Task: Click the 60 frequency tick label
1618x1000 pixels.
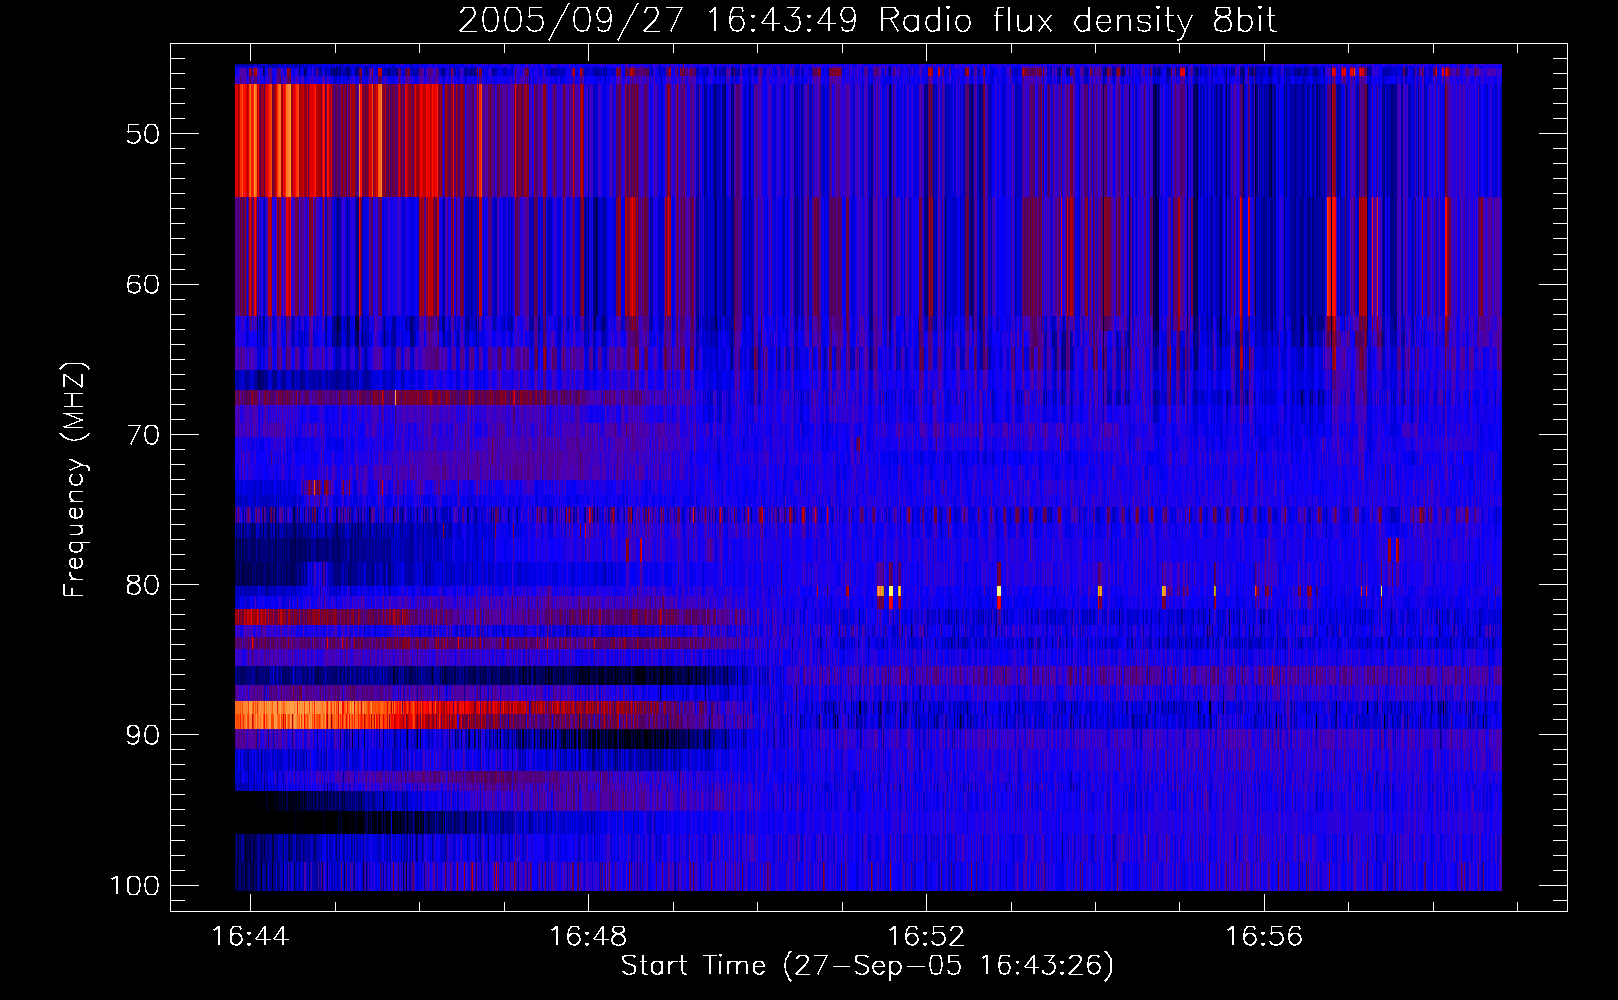Action: [x=142, y=284]
